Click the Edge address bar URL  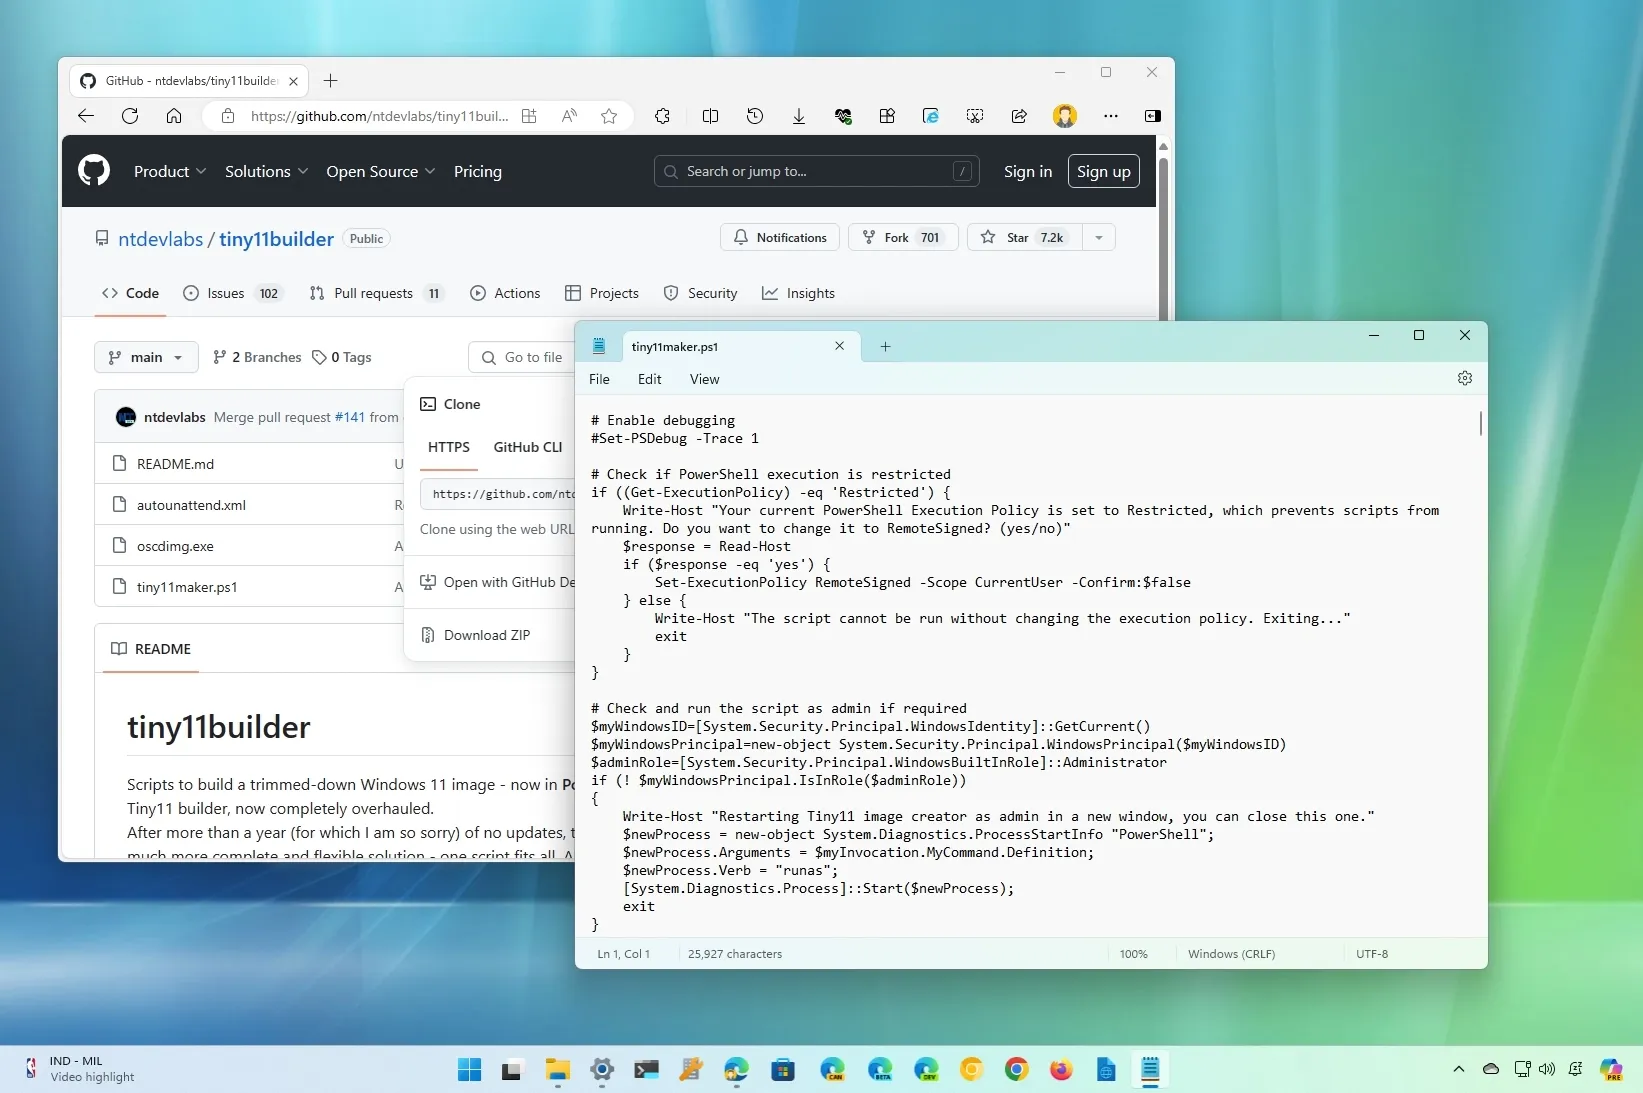379,116
